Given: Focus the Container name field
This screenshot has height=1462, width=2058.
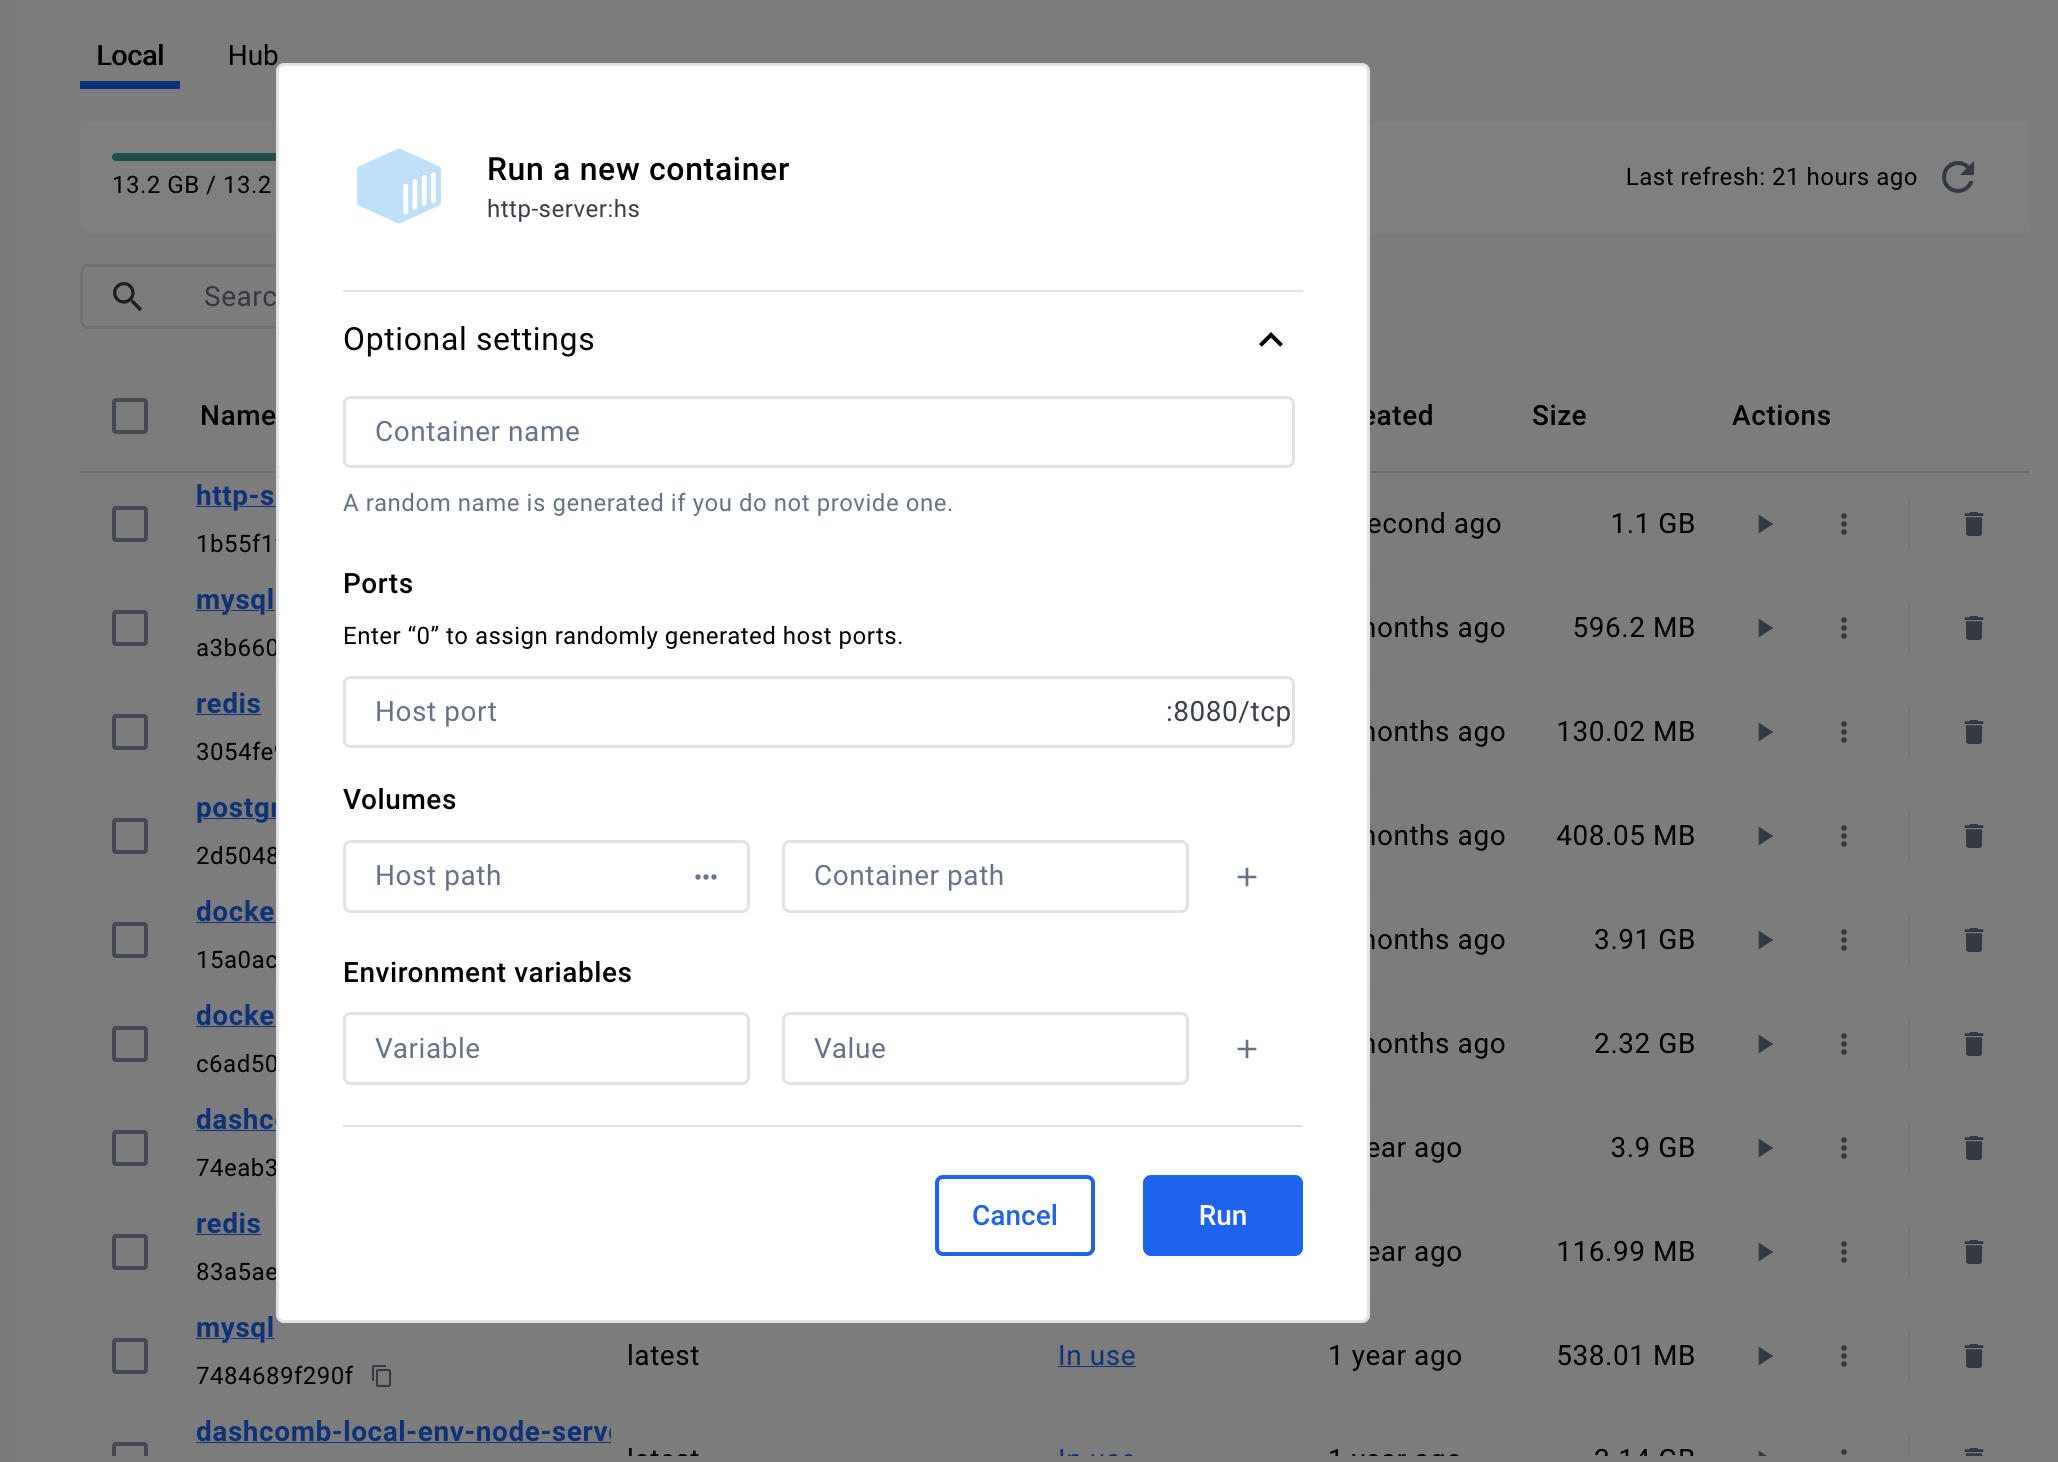Looking at the screenshot, I should pyautogui.click(x=818, y=432).
